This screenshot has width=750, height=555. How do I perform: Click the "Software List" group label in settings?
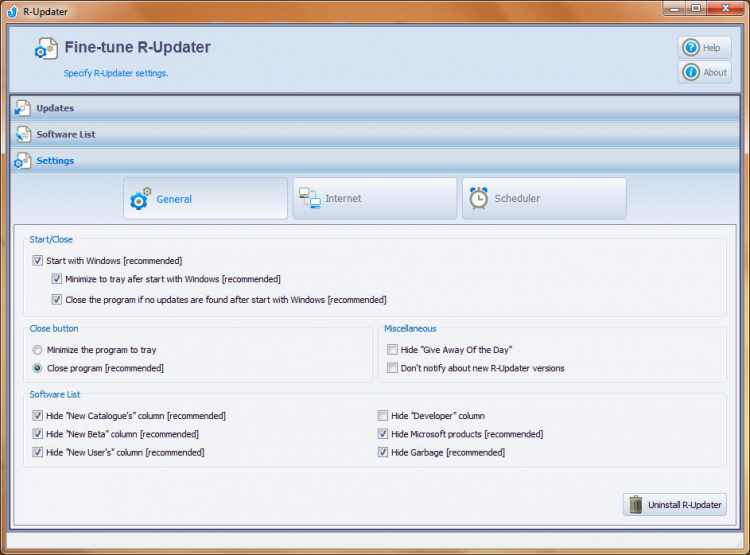click(x=55, y=395)
